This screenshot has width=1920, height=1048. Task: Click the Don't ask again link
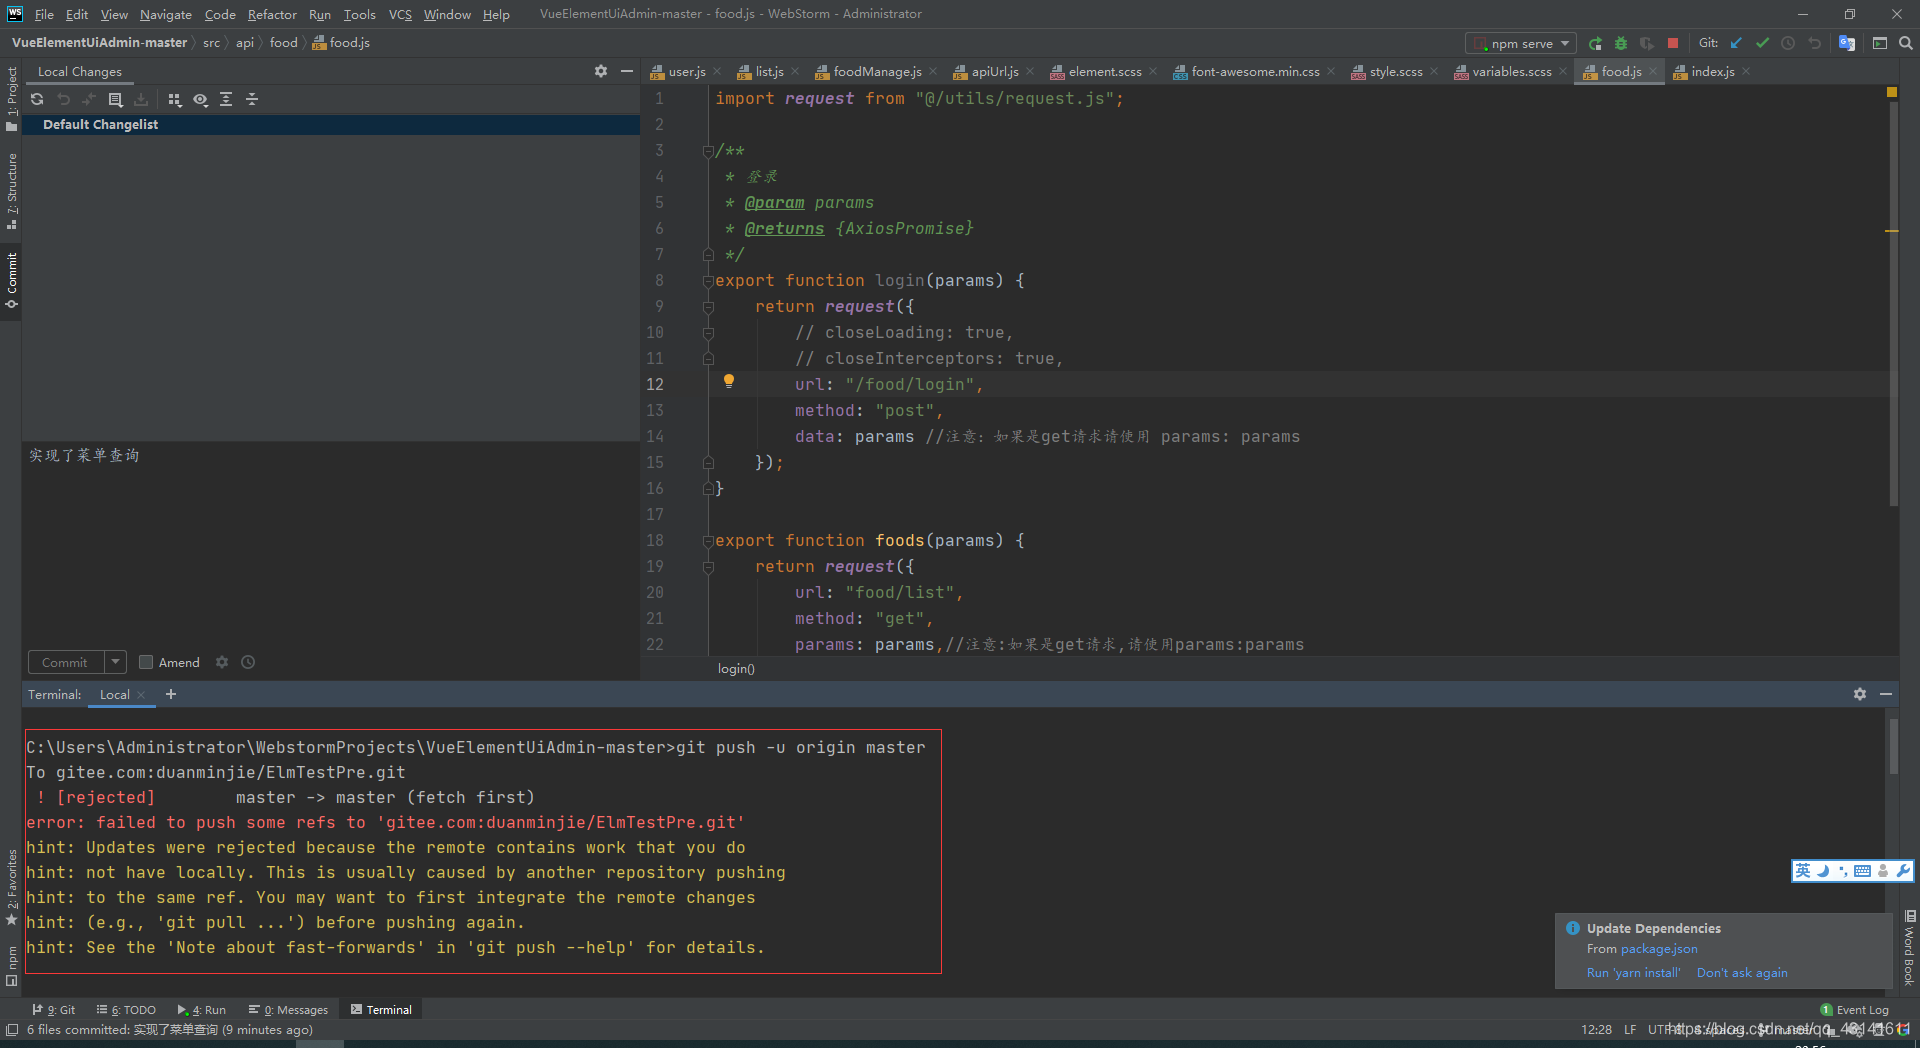(1742, 973)
